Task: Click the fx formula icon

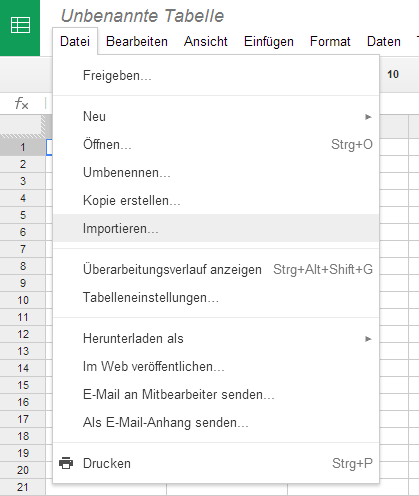Action: coord(22,103)
